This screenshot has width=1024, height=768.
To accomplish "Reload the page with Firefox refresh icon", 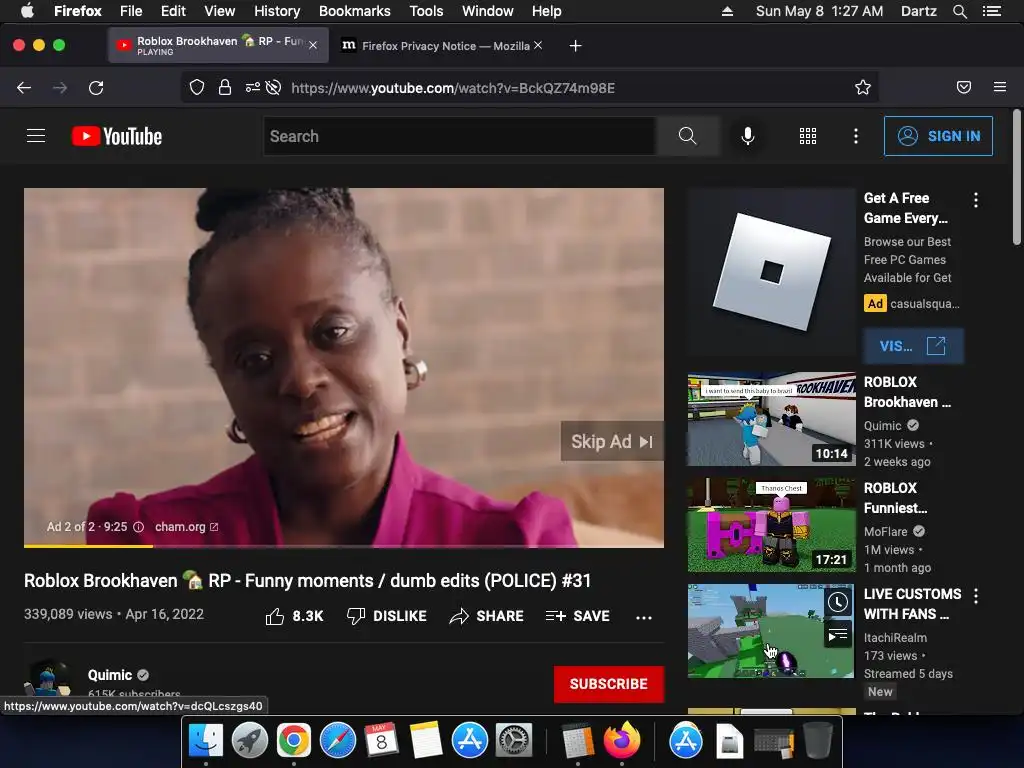I will tap(96, 88).
